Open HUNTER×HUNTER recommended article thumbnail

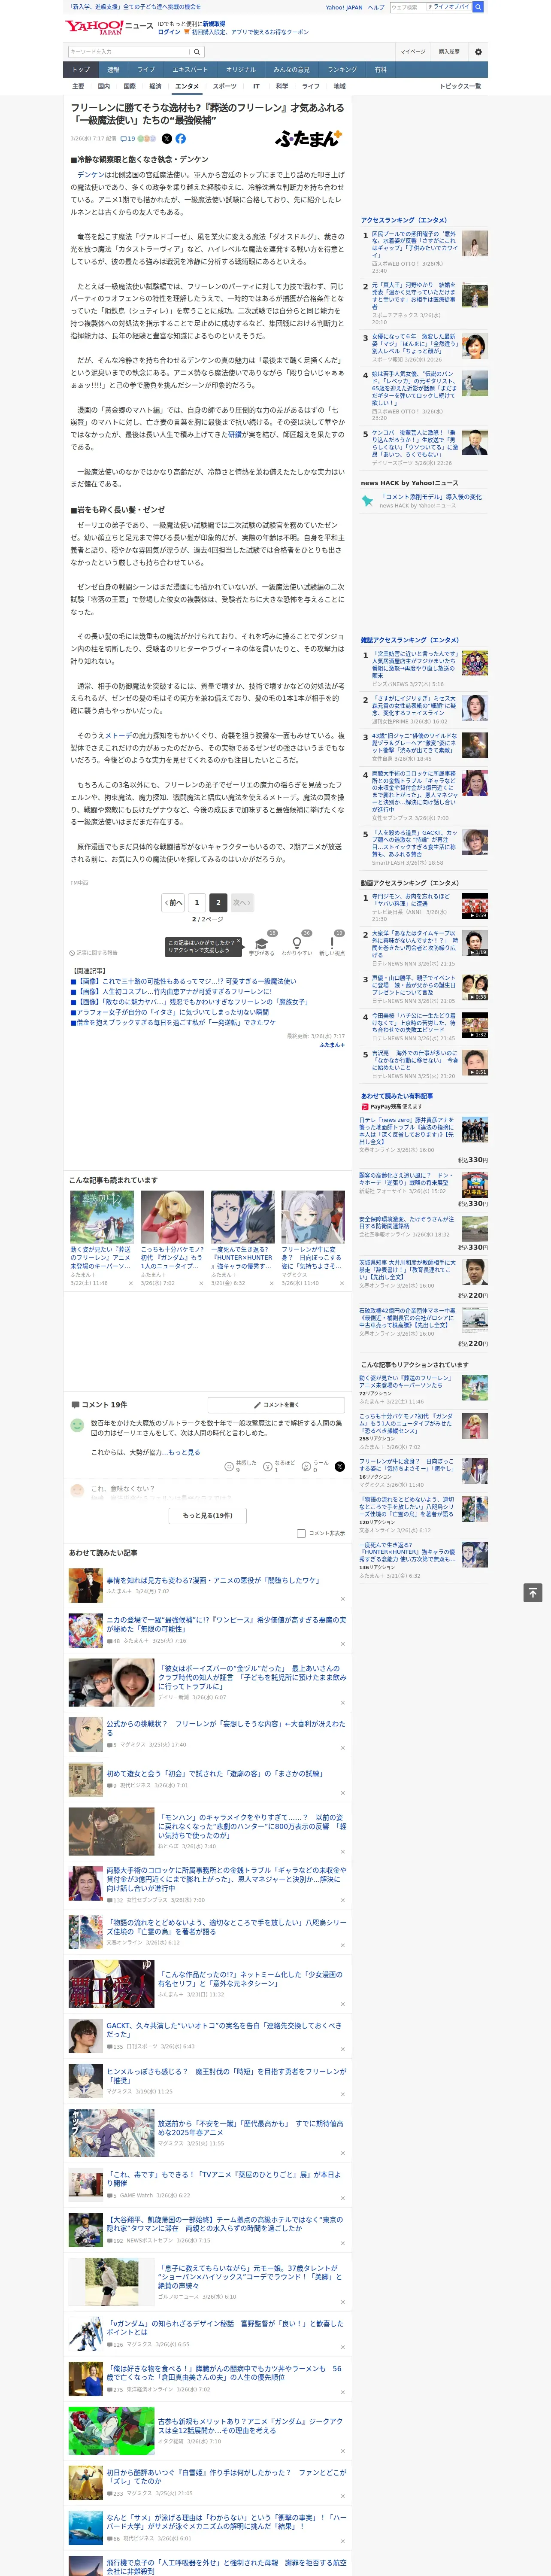click(x=242, y=1217)
